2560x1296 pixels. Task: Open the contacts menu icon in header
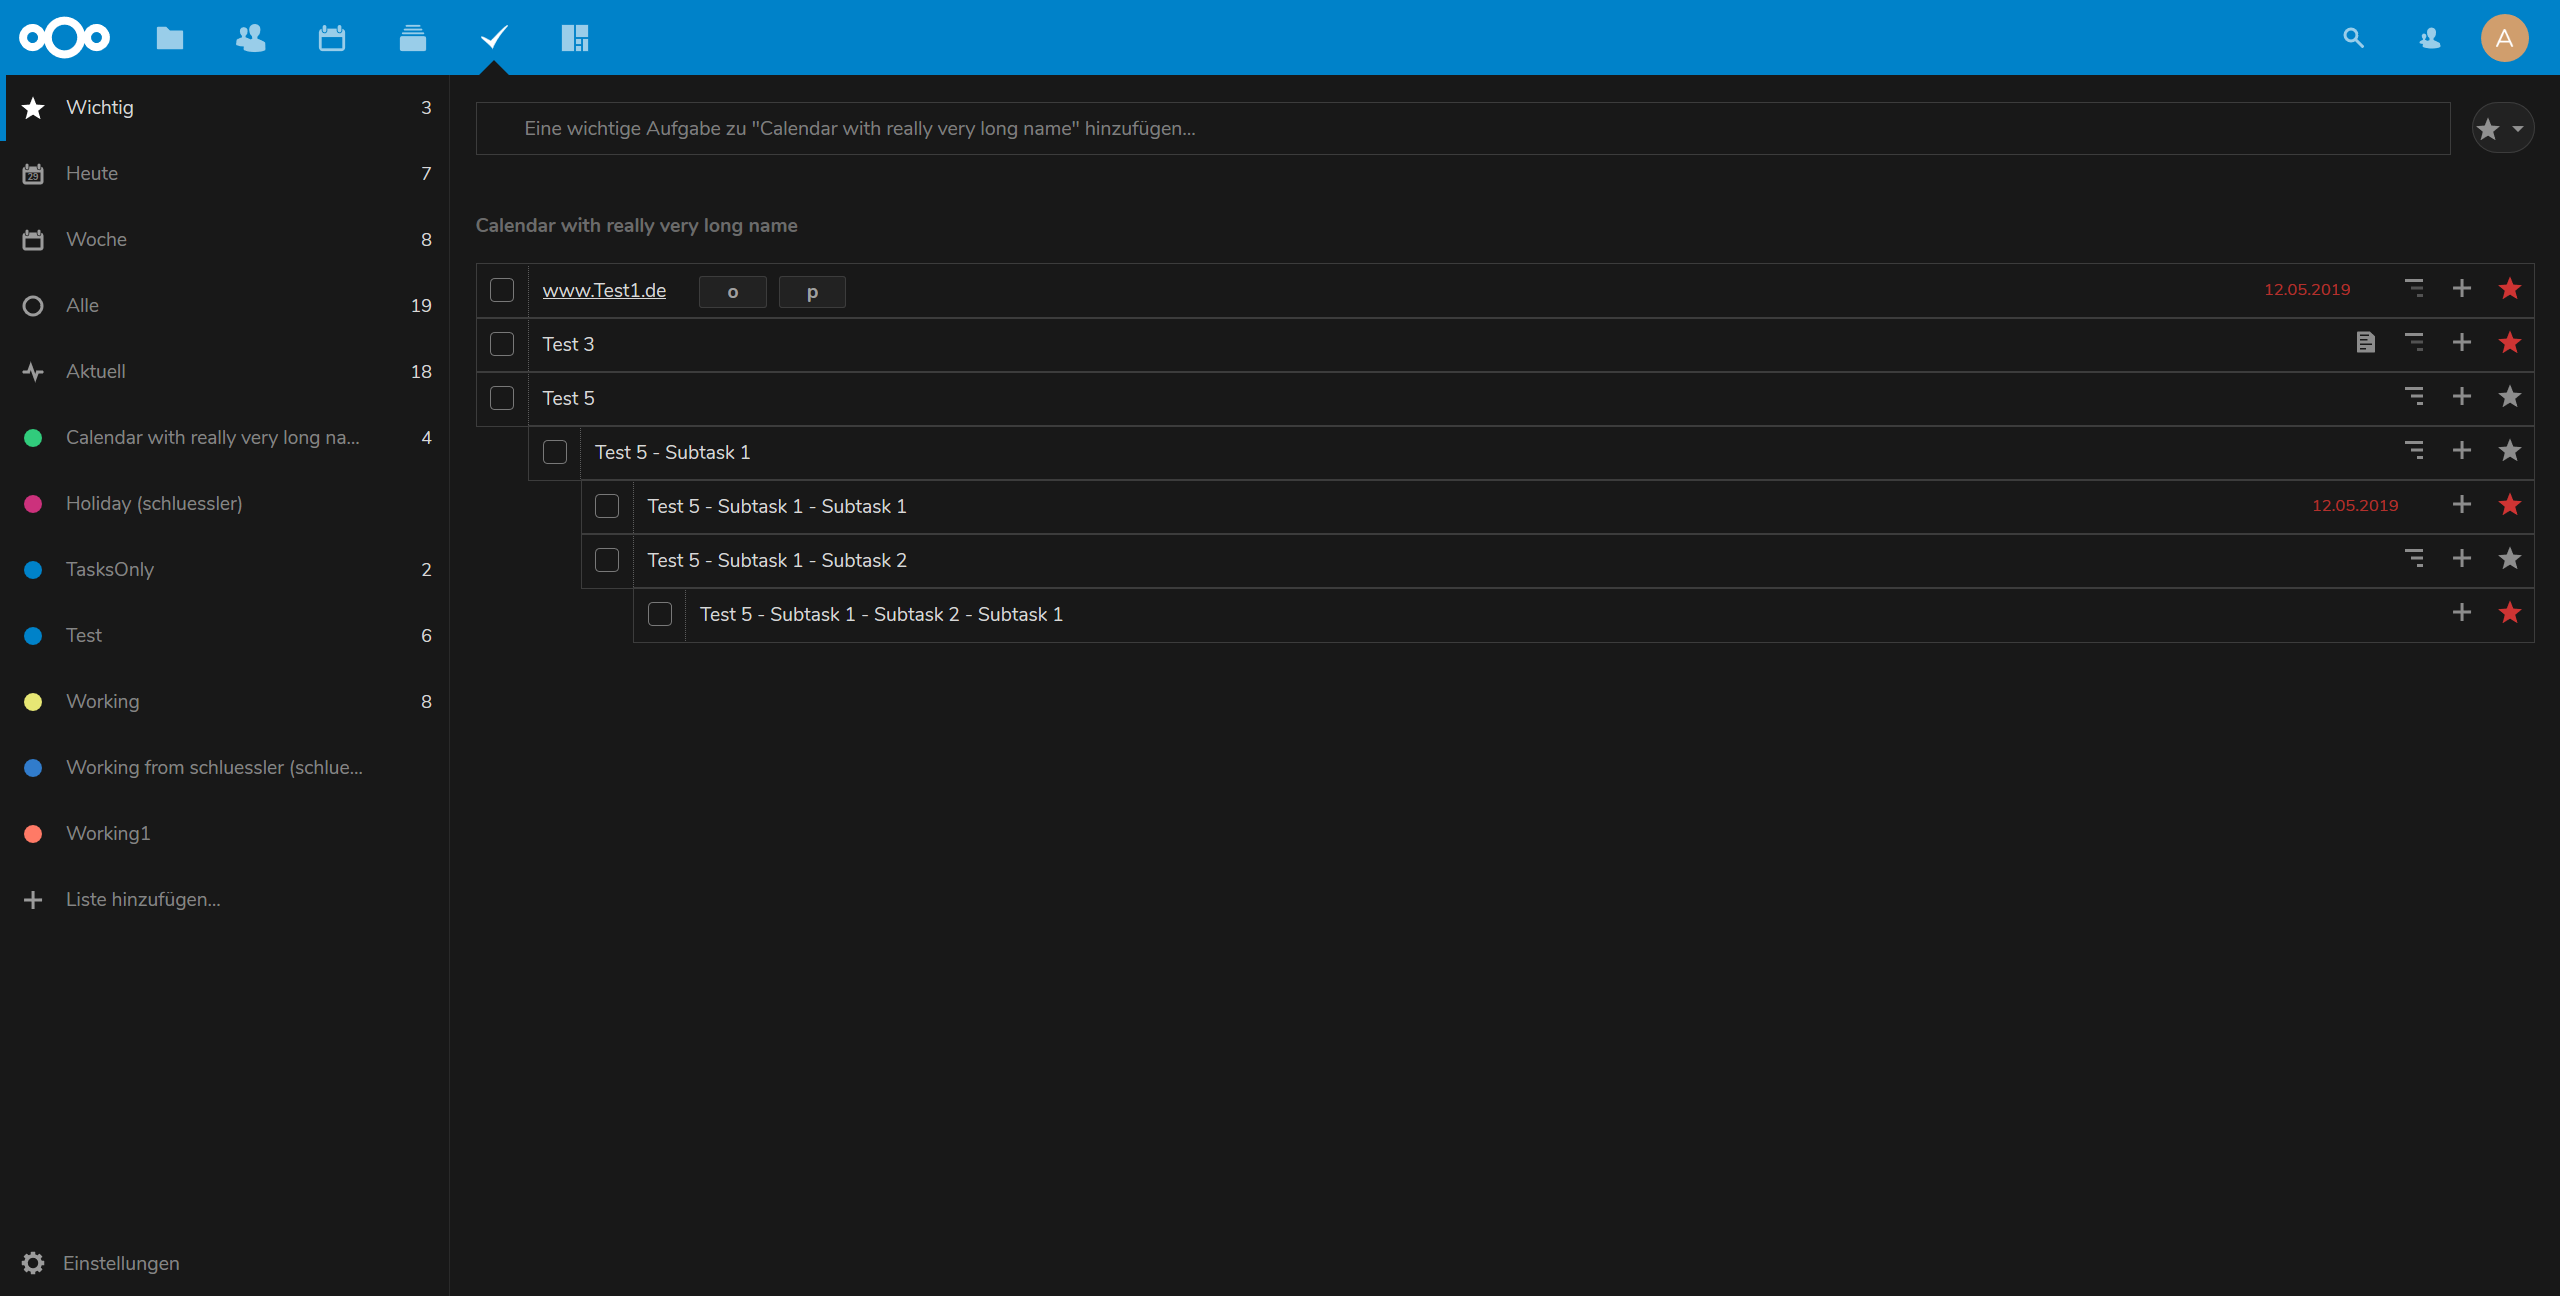(x=2430, y=38)
